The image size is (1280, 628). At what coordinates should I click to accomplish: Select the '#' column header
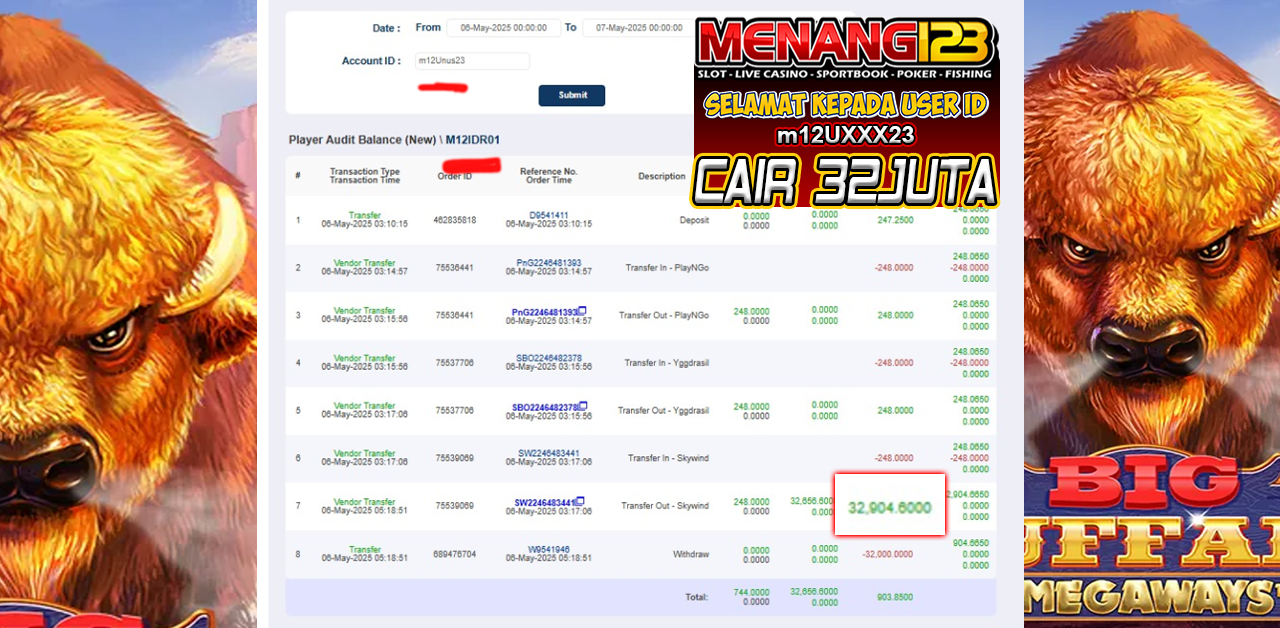298,176
